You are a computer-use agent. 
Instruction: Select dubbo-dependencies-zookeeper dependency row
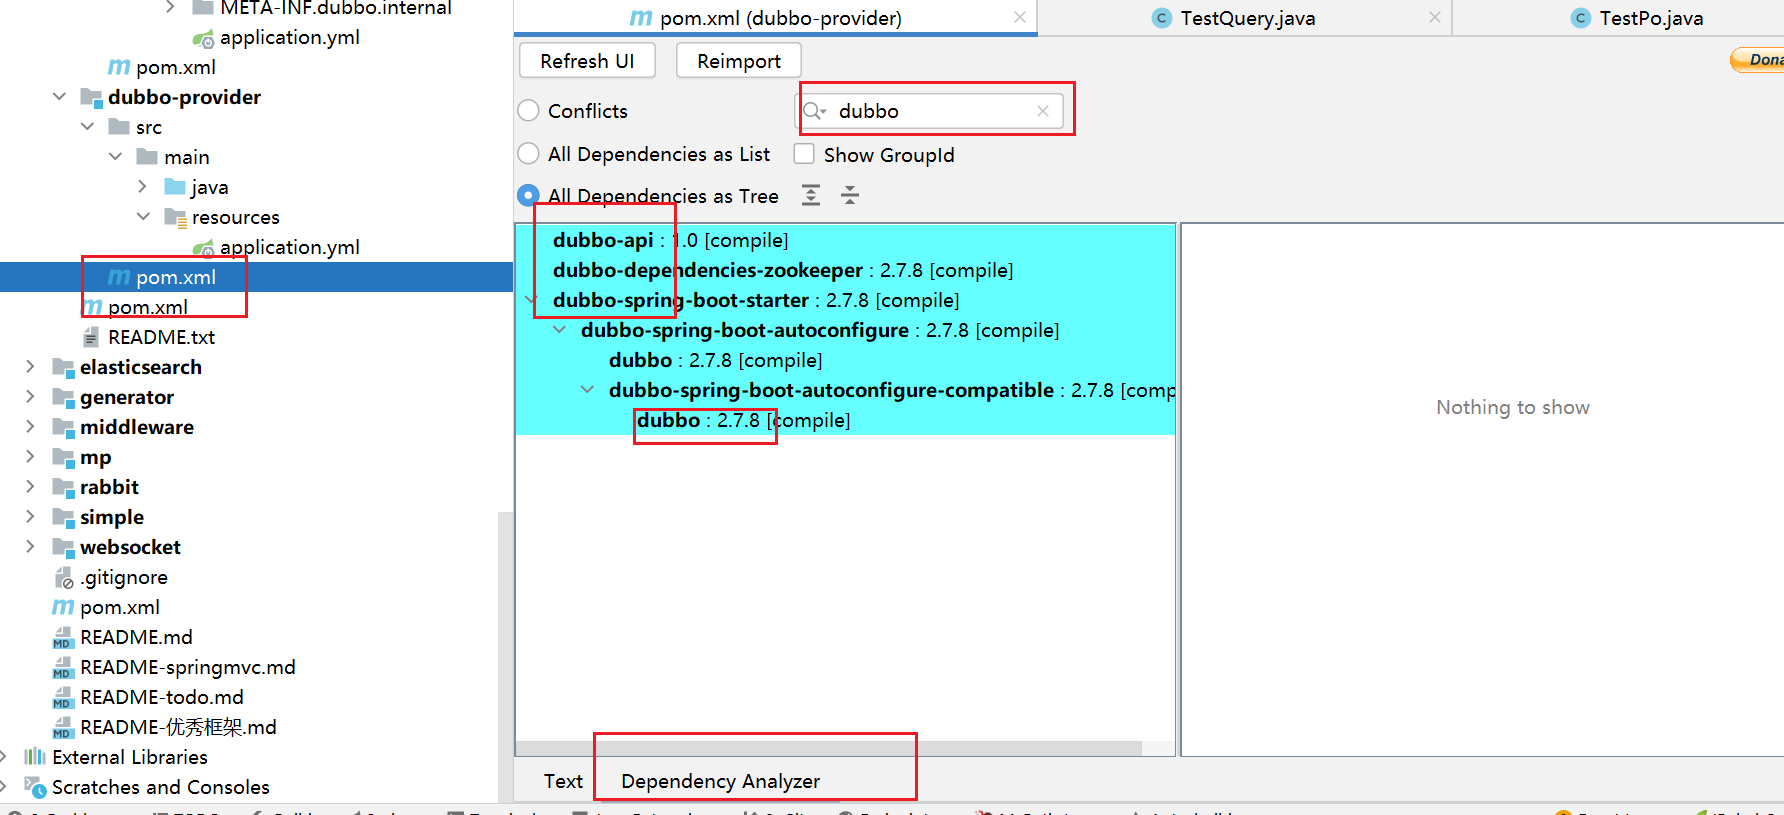tap(845, 270)
